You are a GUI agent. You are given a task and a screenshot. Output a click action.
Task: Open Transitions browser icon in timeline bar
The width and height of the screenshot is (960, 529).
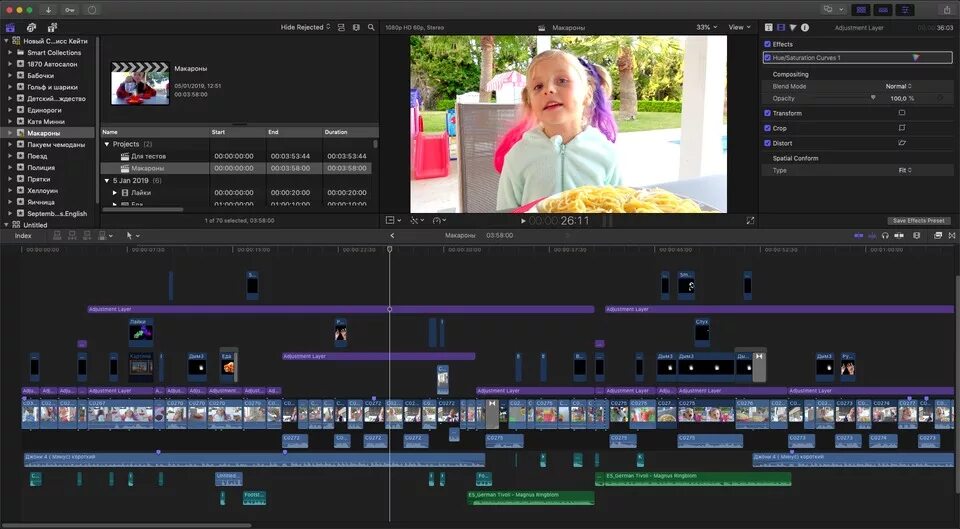pyautogui.click(x=951, y=236)
